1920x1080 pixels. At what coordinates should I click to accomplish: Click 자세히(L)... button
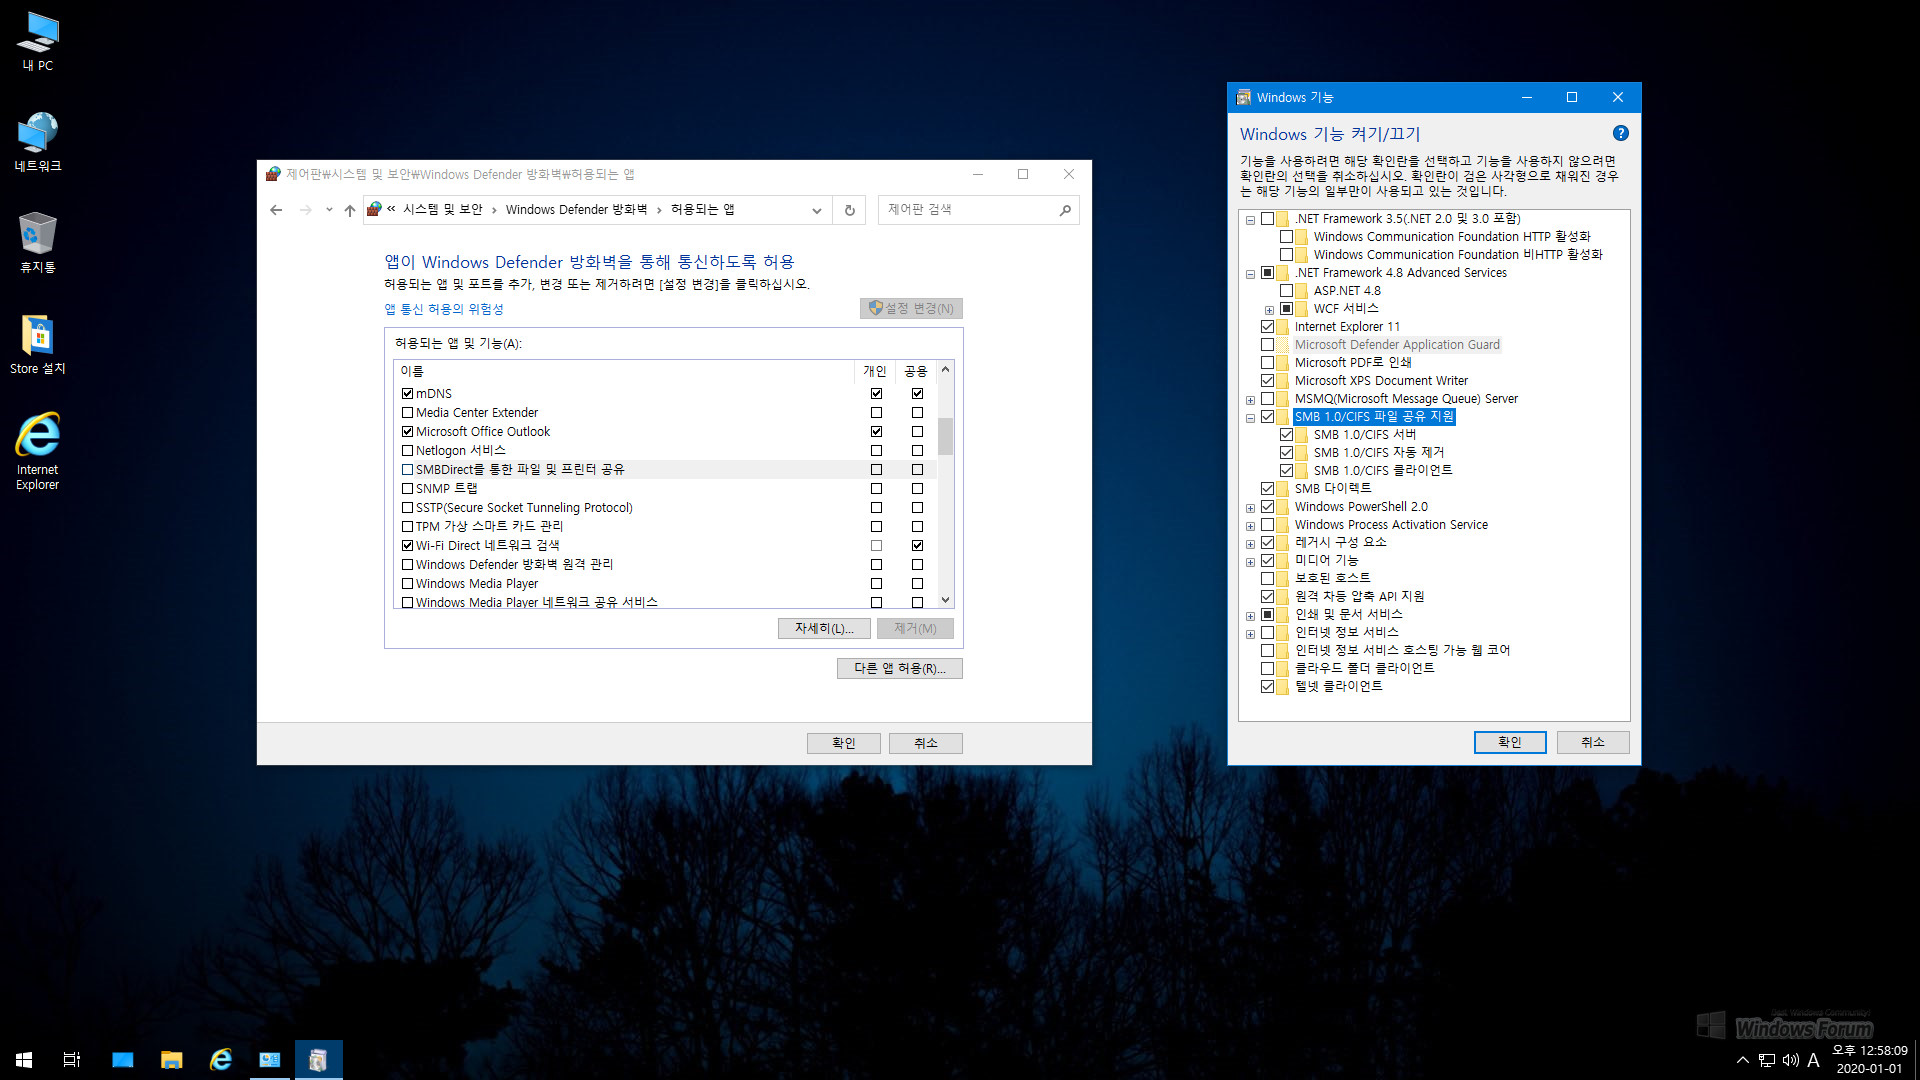coord(824,628)
